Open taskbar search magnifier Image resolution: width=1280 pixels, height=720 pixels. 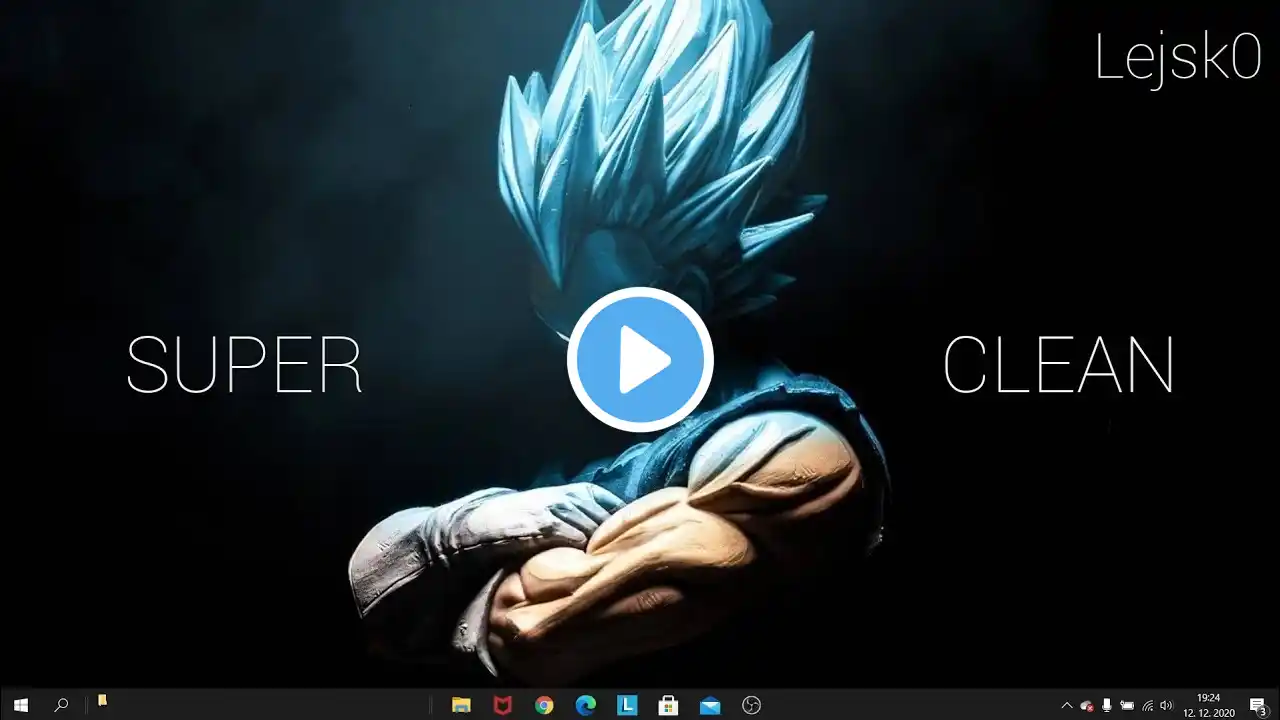coord(61,705)
